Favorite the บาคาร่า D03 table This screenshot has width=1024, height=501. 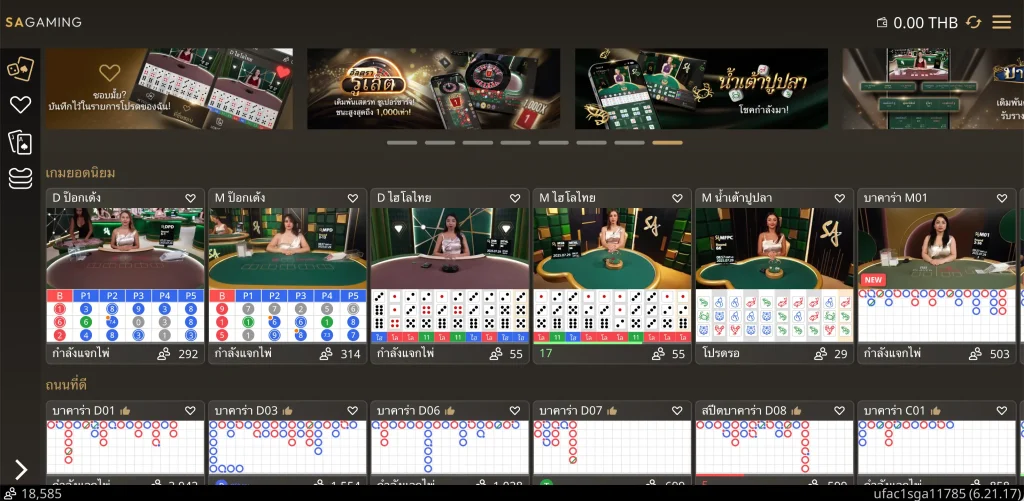click(353, 411)
